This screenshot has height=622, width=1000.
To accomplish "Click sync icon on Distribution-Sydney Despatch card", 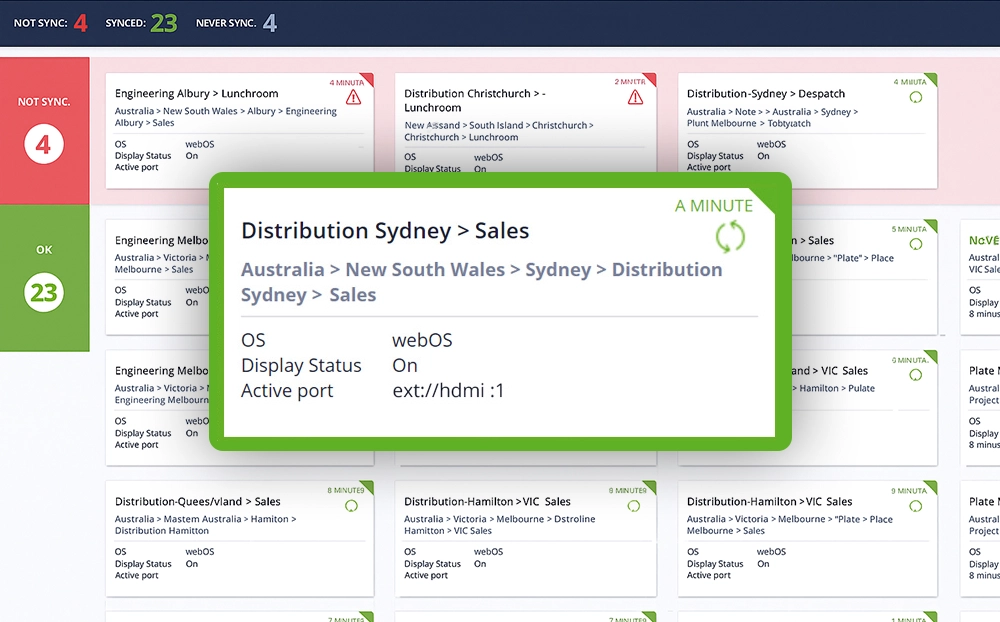I will click(x=915, y=97).
